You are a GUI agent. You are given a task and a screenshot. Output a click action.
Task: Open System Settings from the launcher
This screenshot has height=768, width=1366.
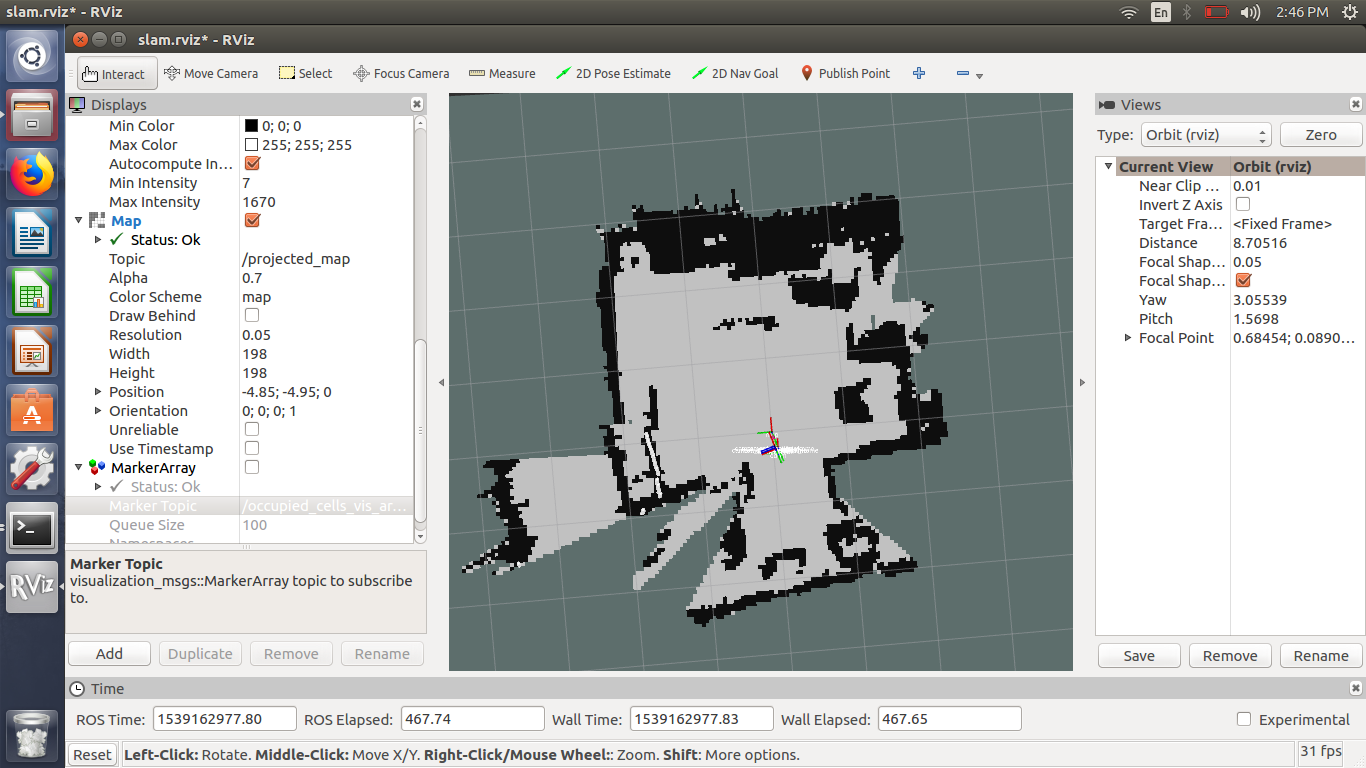coord(33,469)
